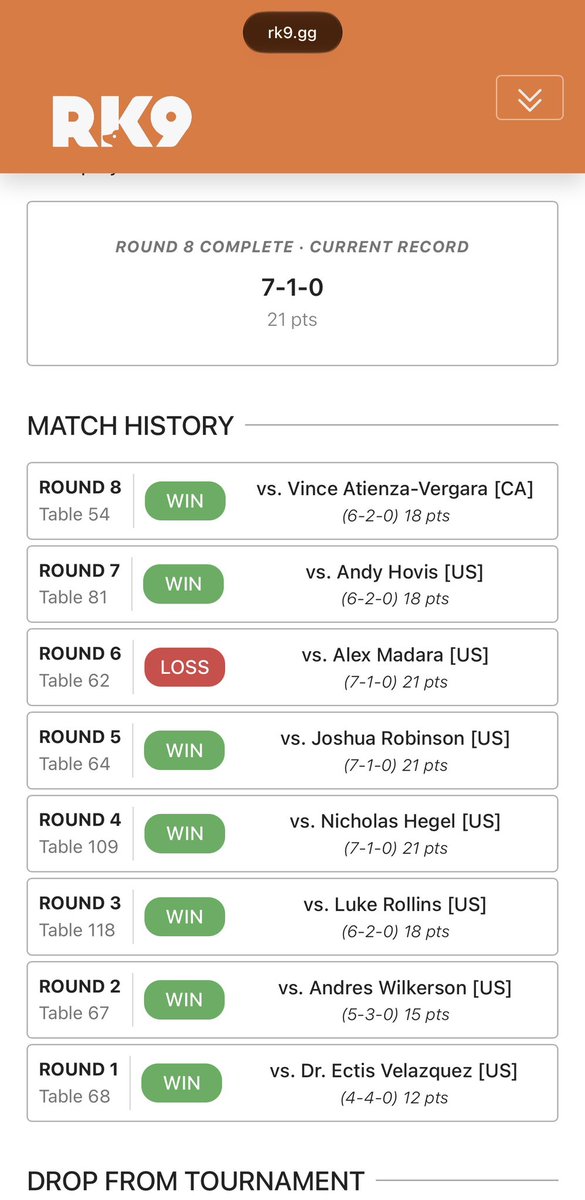This screenshot has height=1200, width=585.
Task: Click the RK9 logo
Action: click(x=122, y=121)
